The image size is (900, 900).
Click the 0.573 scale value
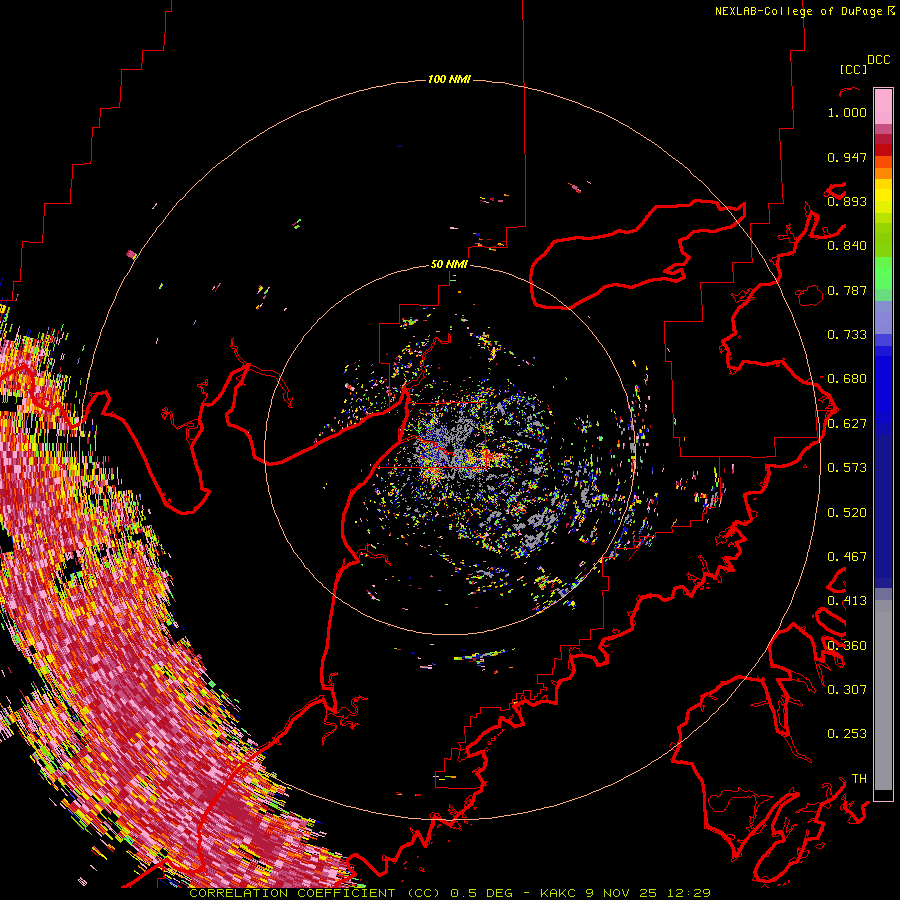point(847,468)
